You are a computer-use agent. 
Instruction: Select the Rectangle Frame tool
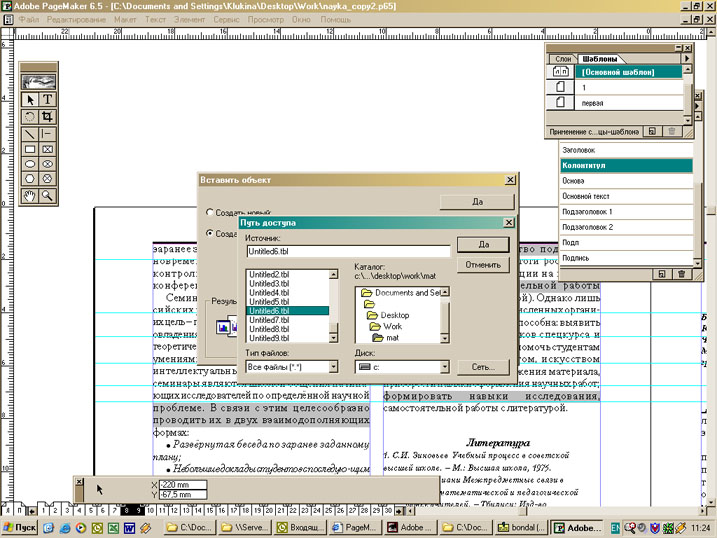[48, 149]
